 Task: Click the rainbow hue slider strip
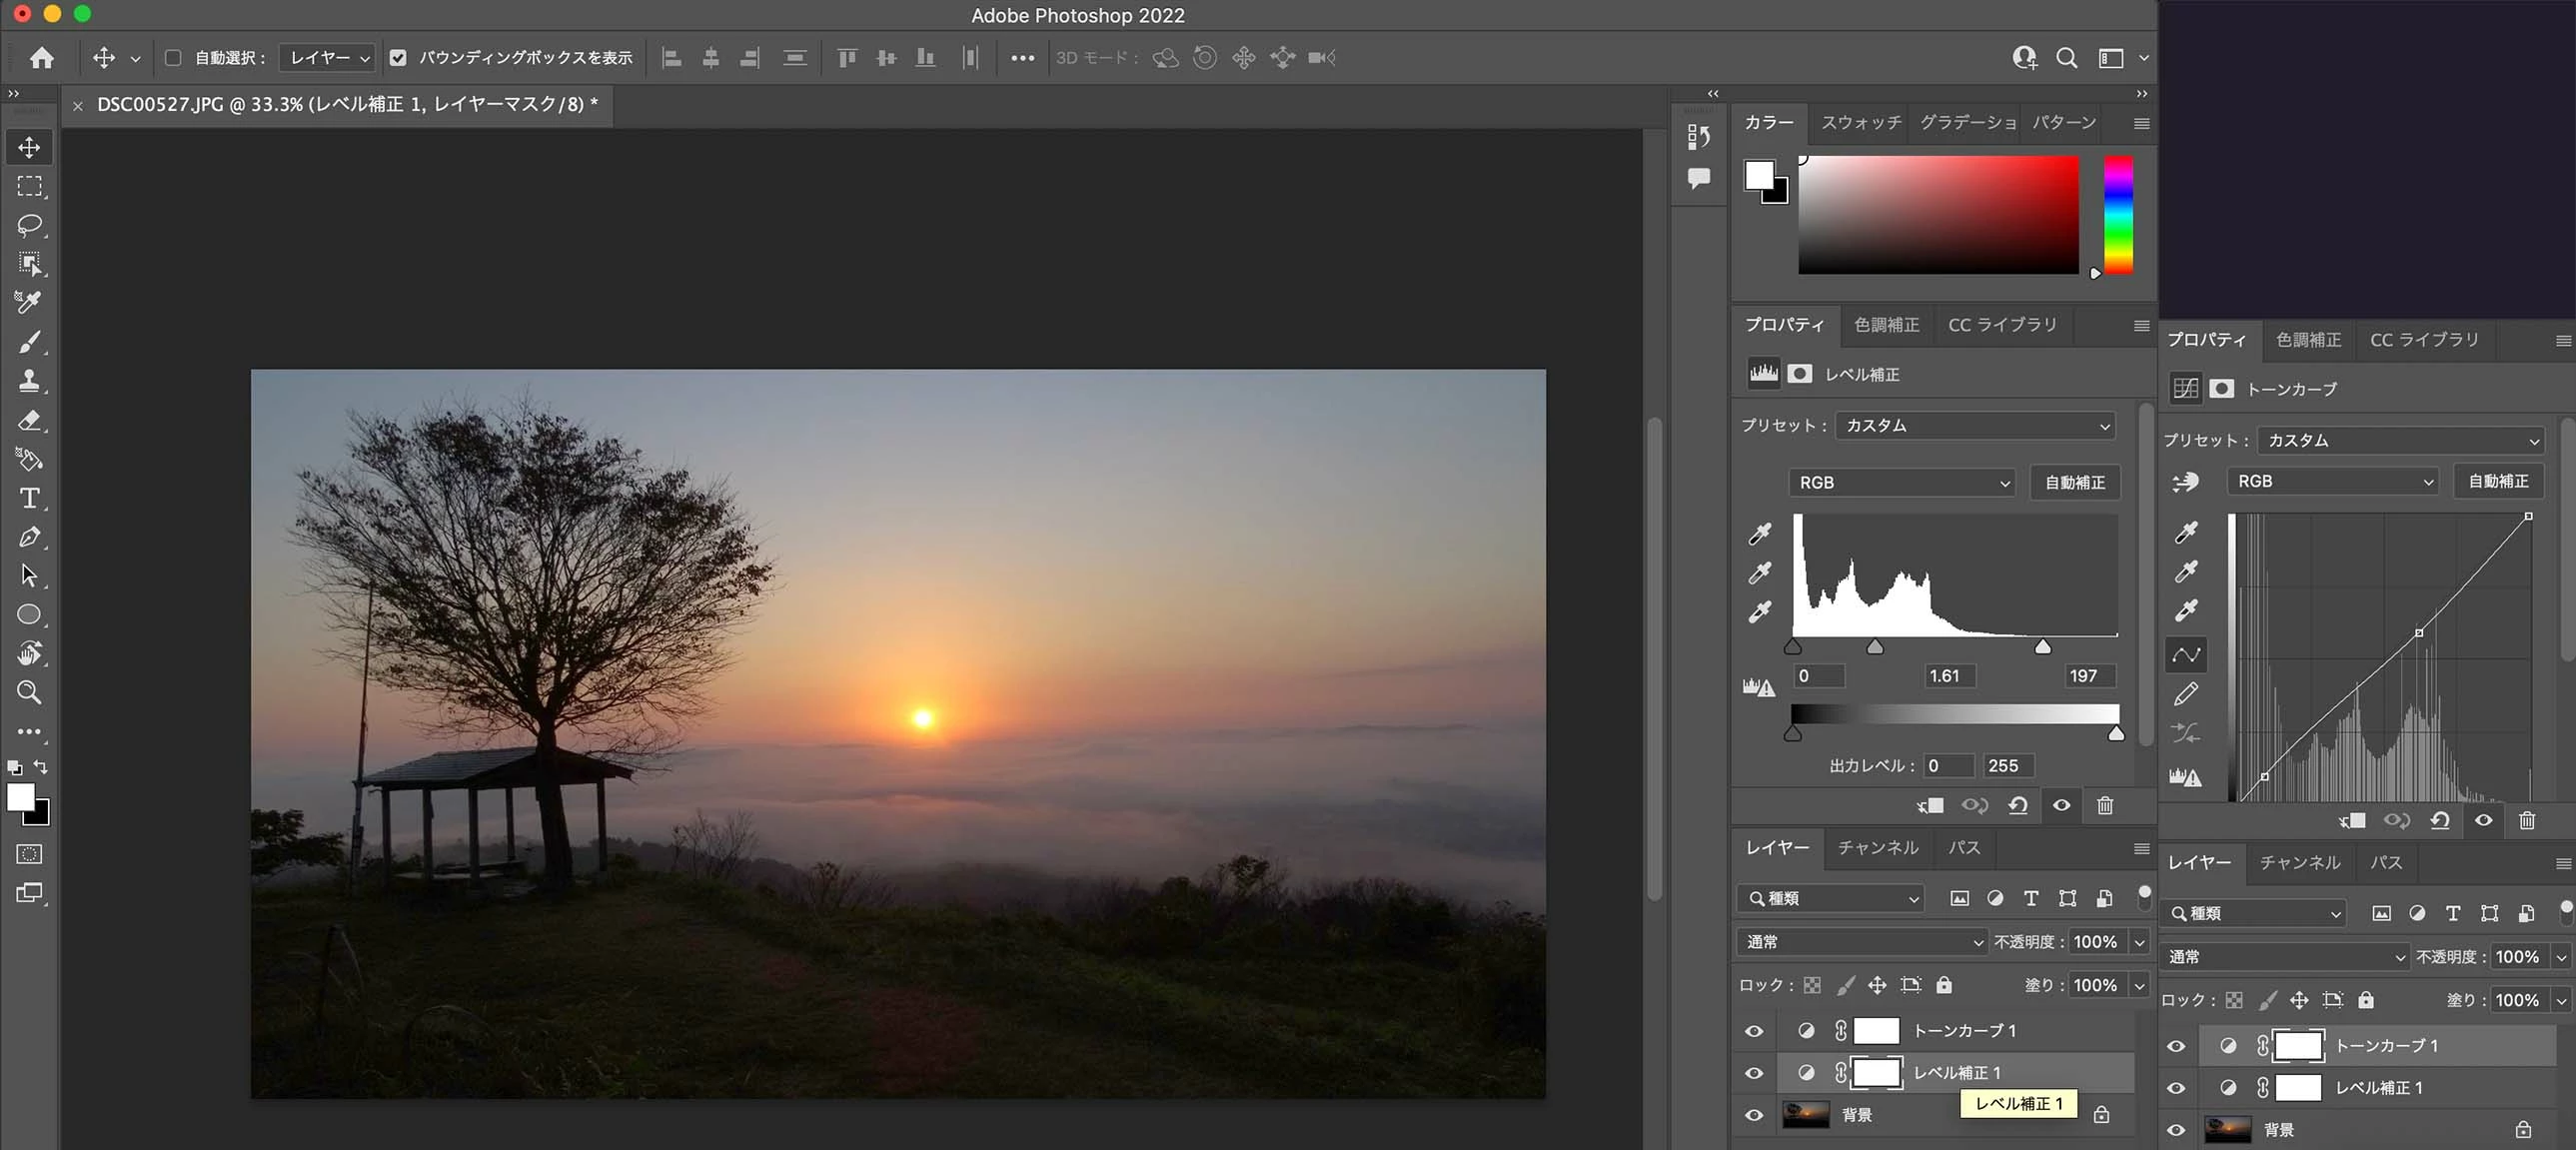point(2118,214)
